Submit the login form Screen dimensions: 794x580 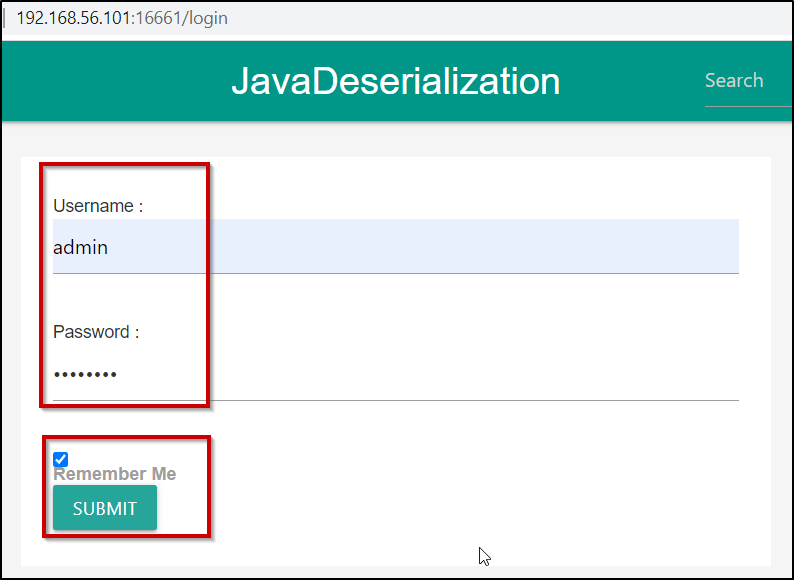point(105,508)
